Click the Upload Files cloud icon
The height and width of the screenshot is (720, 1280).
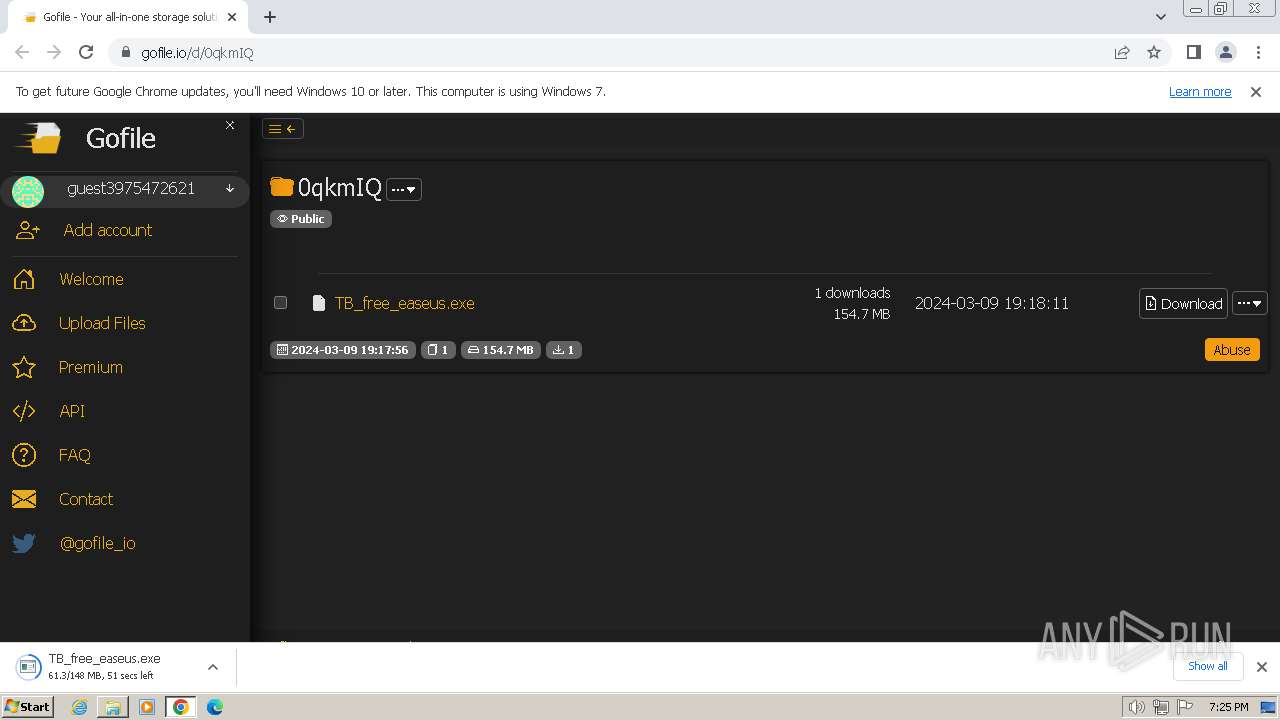[24, 323]
